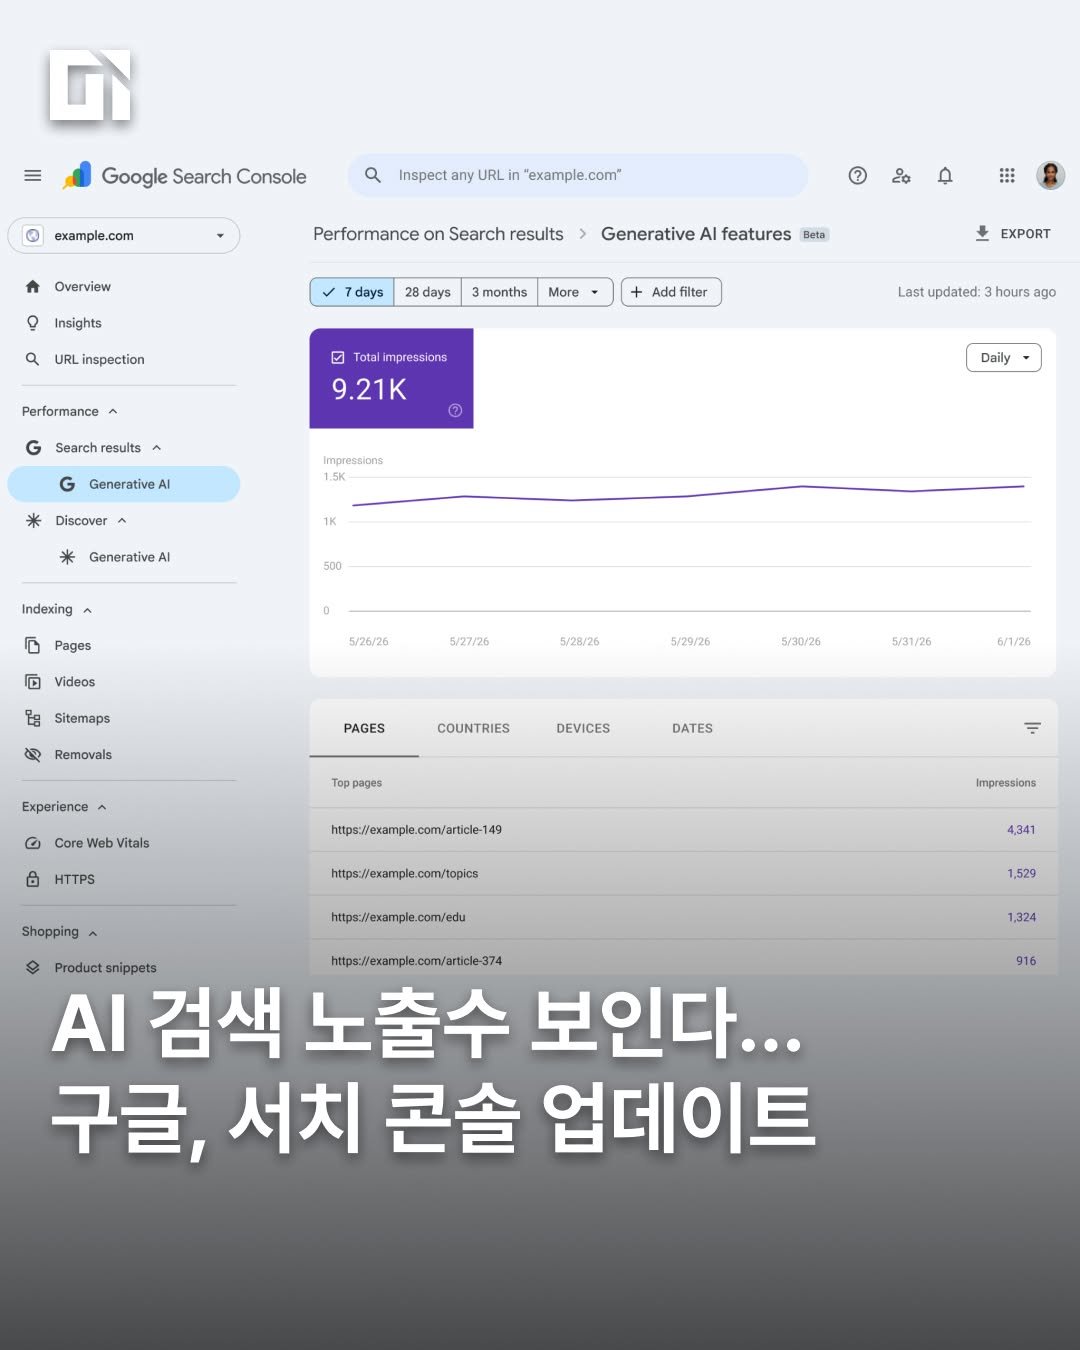1080x1350 pixels.
Task: Open the hamburger main menu
Action: (33, 176)
